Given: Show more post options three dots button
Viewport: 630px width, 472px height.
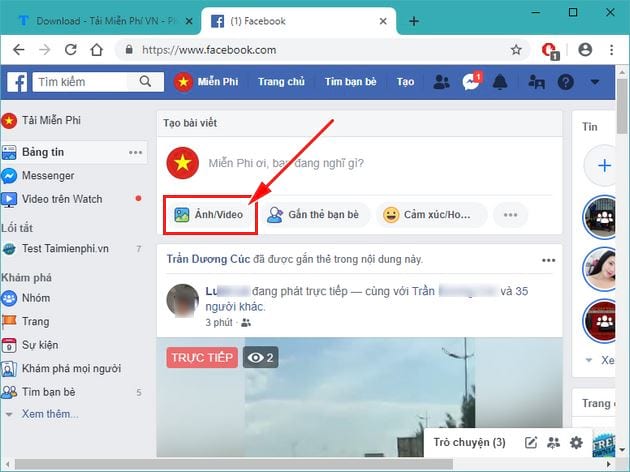Looking at the screenshot, I should pos(510,215).
